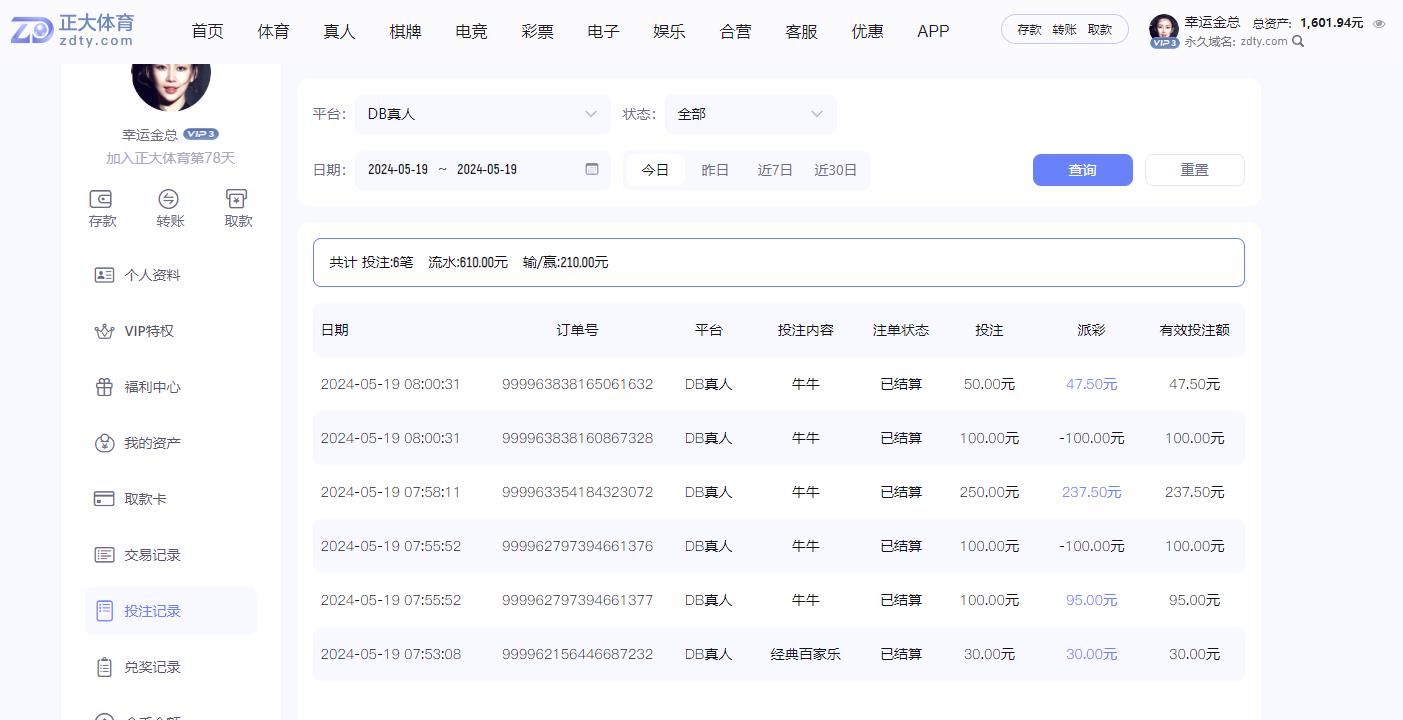
Task: Expand the 状态 全部 dropdown
Action: (x=750, y=114)
